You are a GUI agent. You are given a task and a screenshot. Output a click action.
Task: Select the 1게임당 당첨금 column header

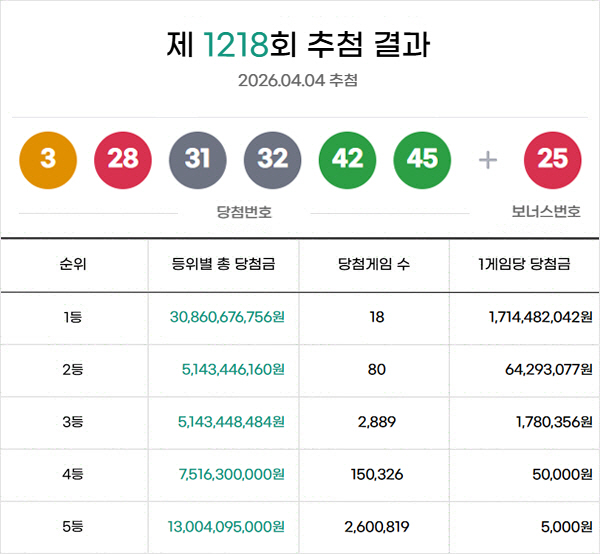[x=524, y=265]
